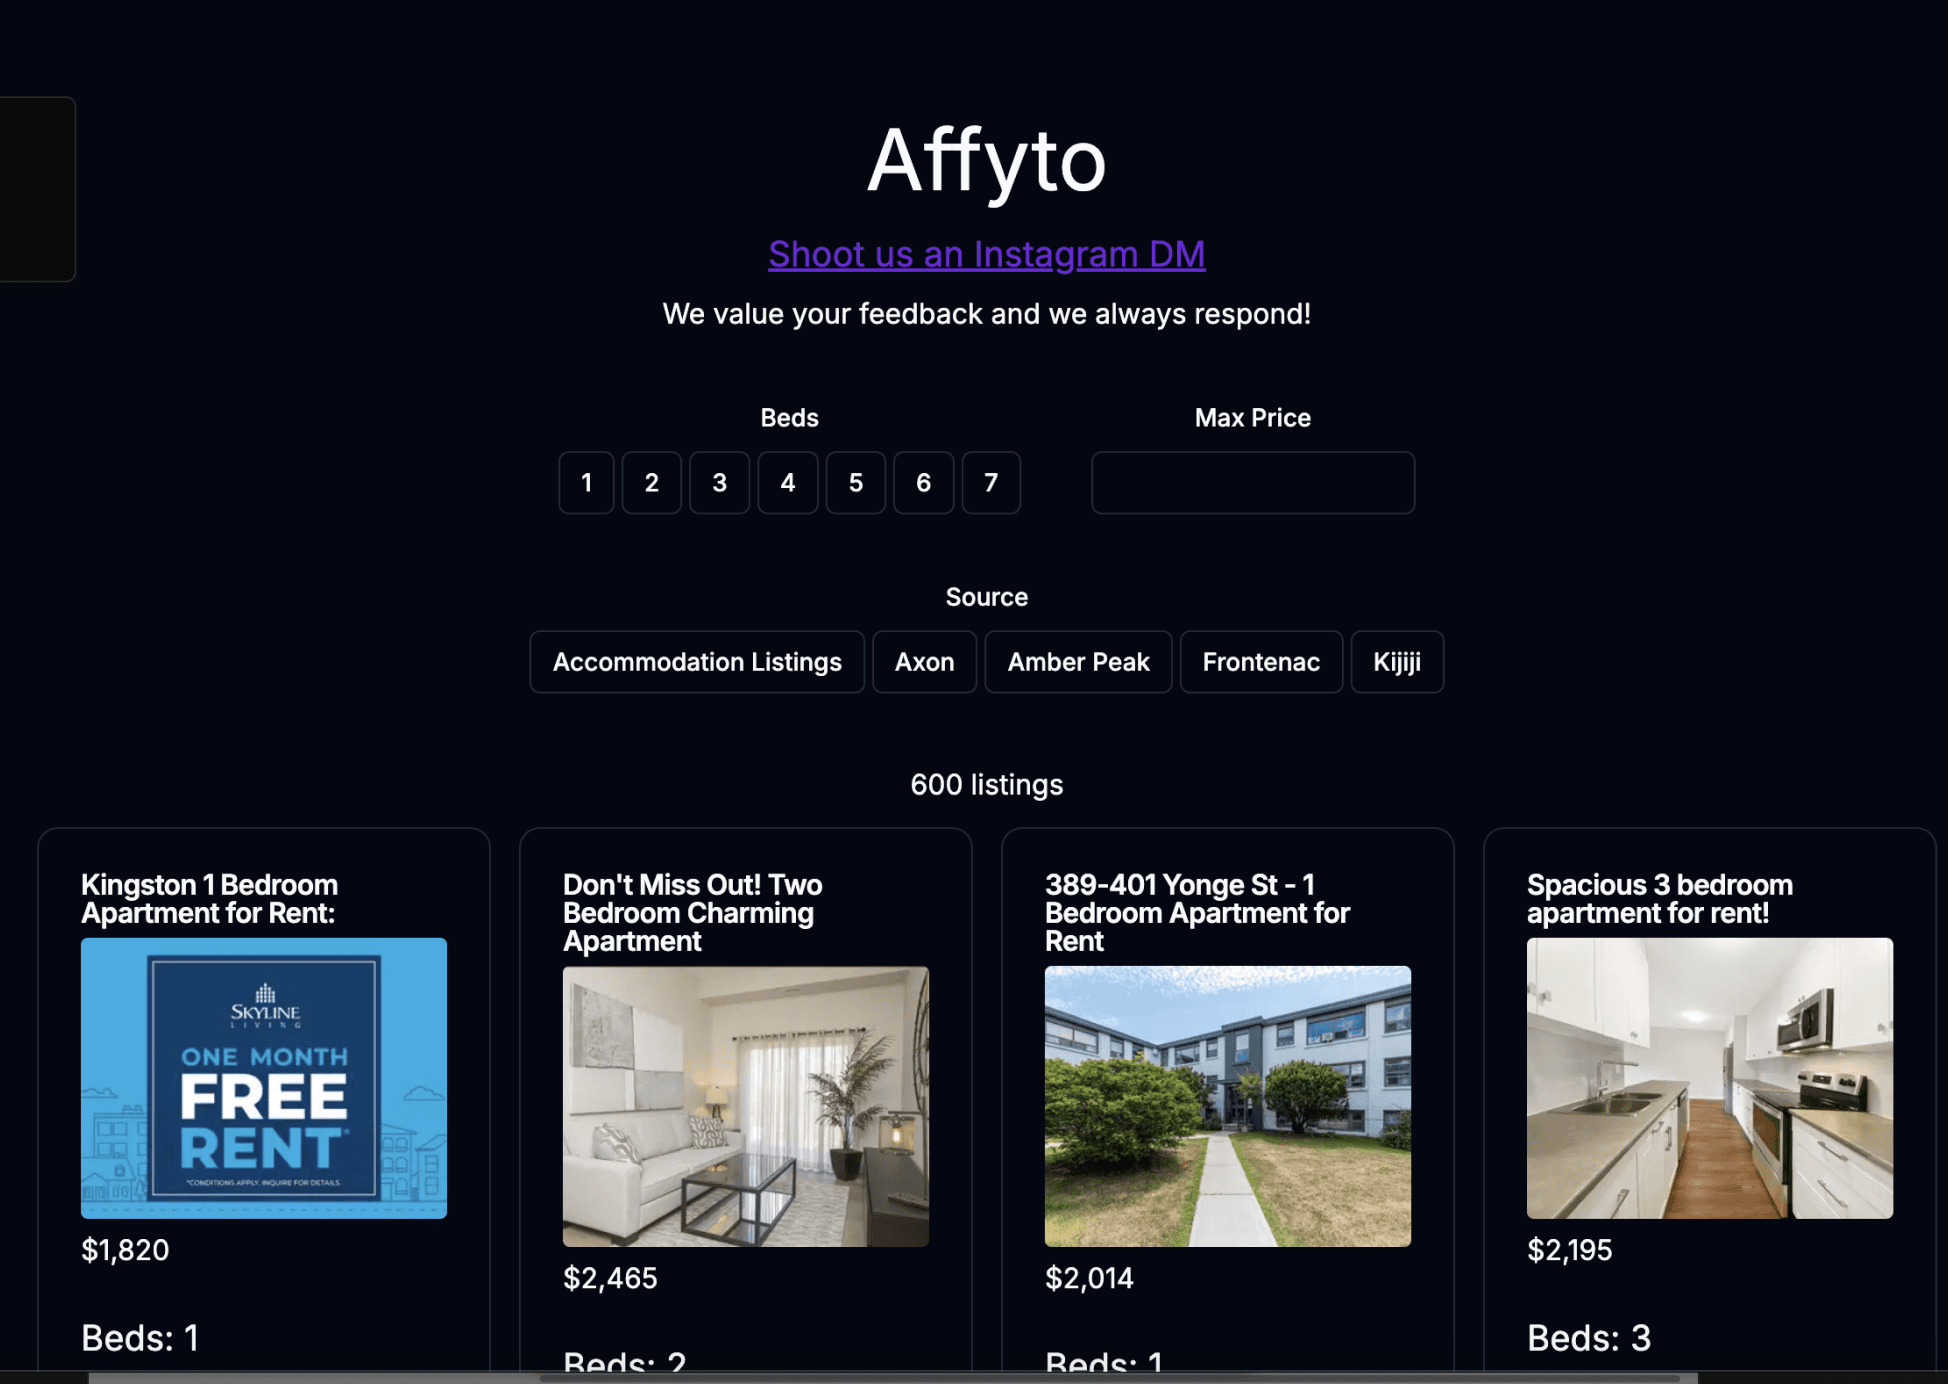Select the 3 beds filter button
Viewport: 1948px width, 1384px height.
[719, 483]
